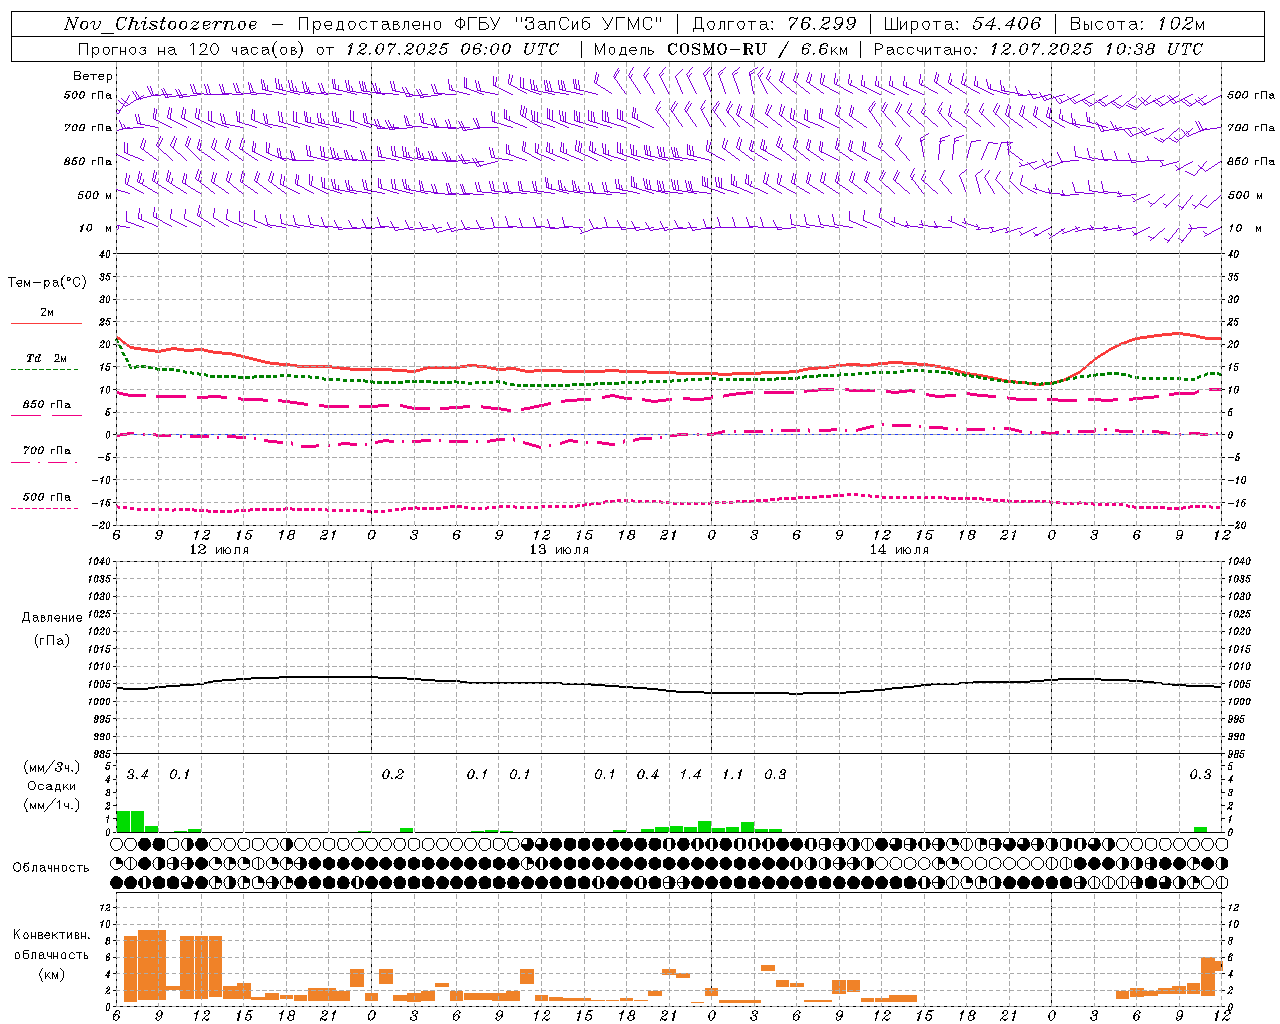Image resolution: width=1280 pixels, height=1024 pixels.
Task: Select the longitude value Долгота: 76.299
Action: point(774,24)
